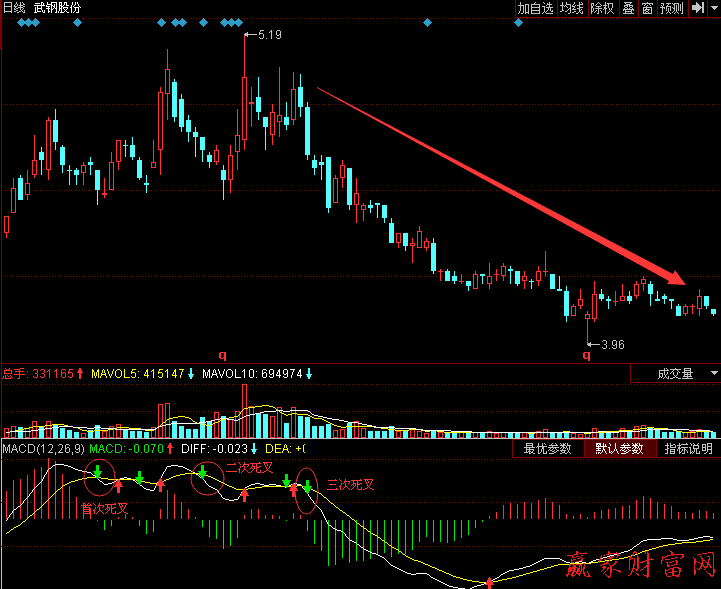Click the red q marker below the 3.96 low
Screen dimensions: 721x589
click(587, 355)
